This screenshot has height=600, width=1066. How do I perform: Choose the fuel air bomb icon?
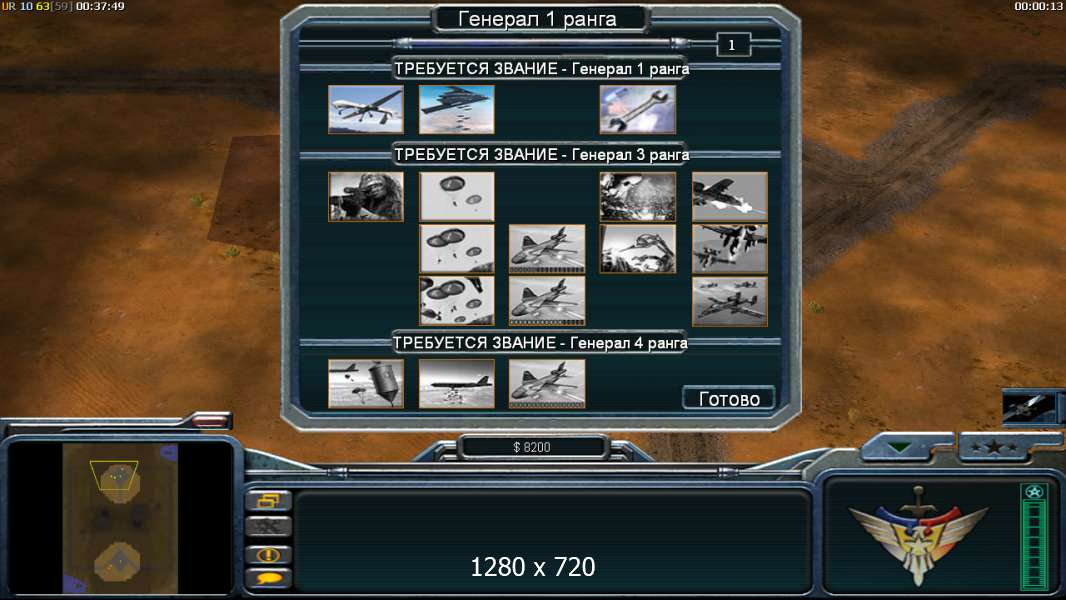coord(366,384)
